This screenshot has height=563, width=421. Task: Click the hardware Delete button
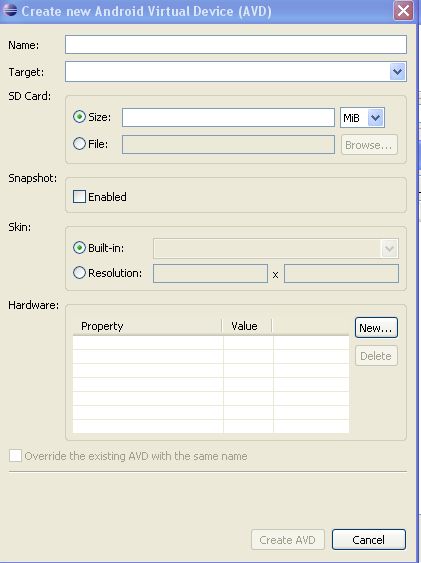pos(376,356)
